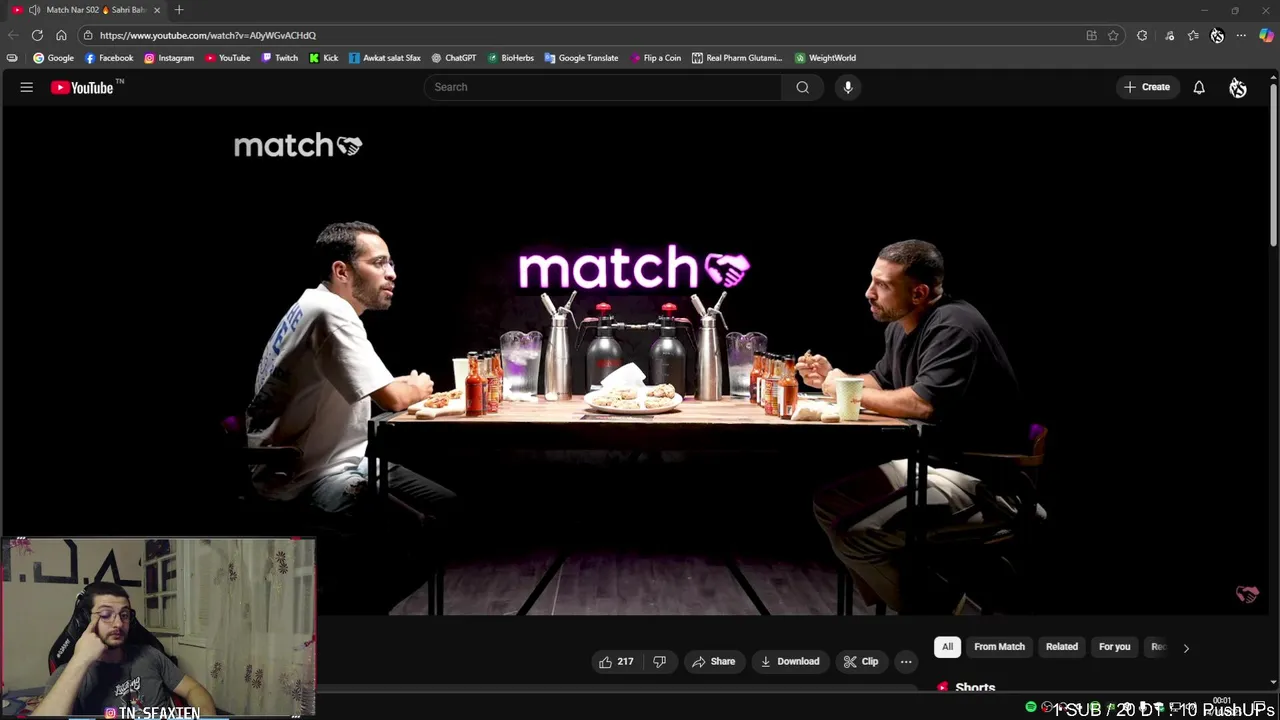Select the From Match filter chip
This screenshot has width=1280, height=720.
pos(999,647)
